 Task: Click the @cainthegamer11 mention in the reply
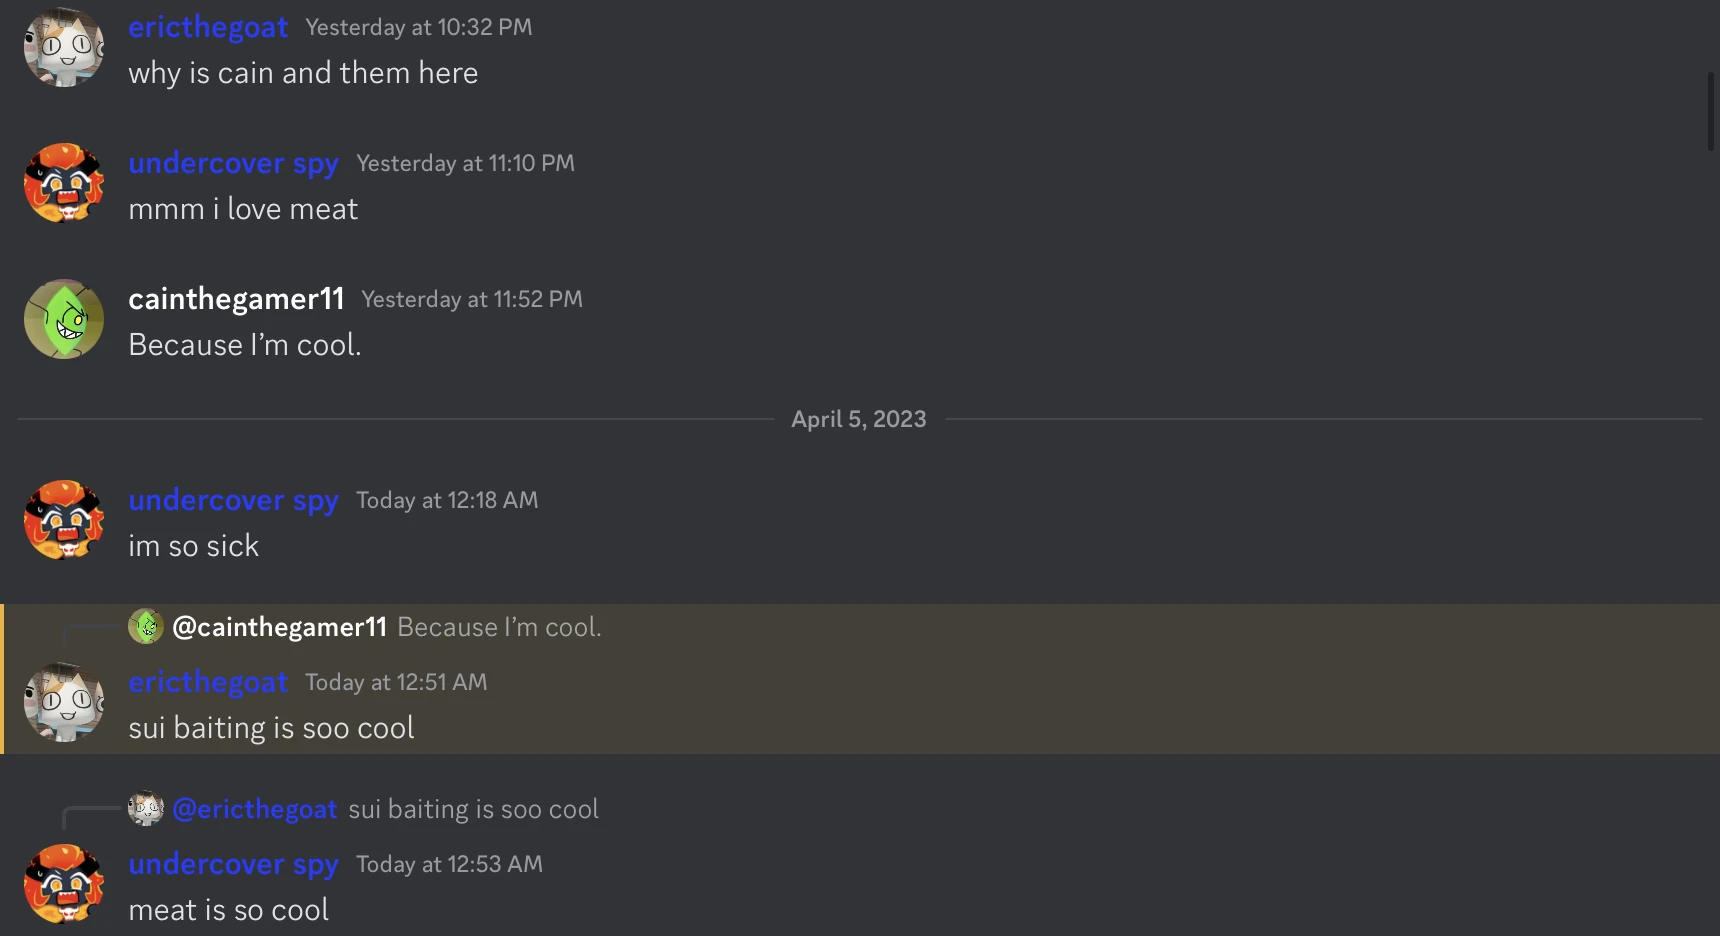279,627
